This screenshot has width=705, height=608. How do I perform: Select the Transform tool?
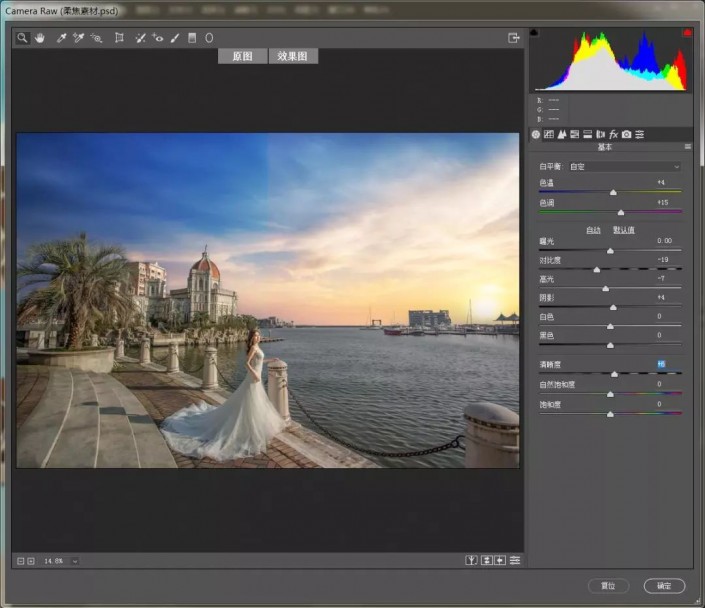click(x=119, y=38)
